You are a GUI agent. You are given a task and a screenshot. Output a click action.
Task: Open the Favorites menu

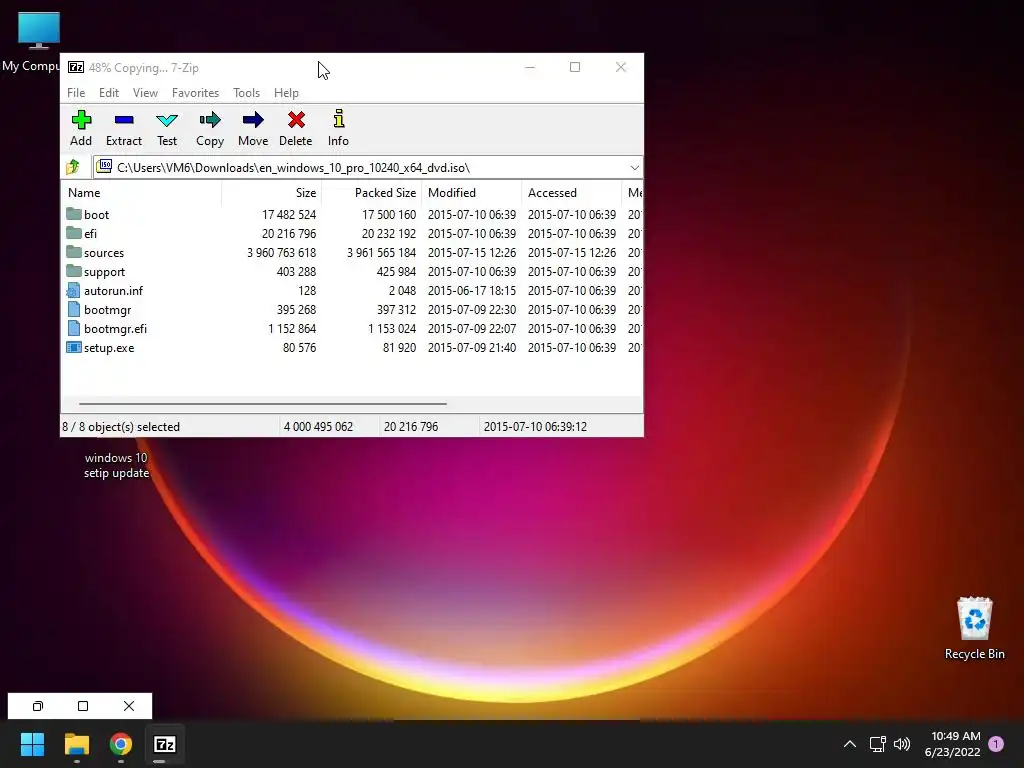click(x=195, y=93)
